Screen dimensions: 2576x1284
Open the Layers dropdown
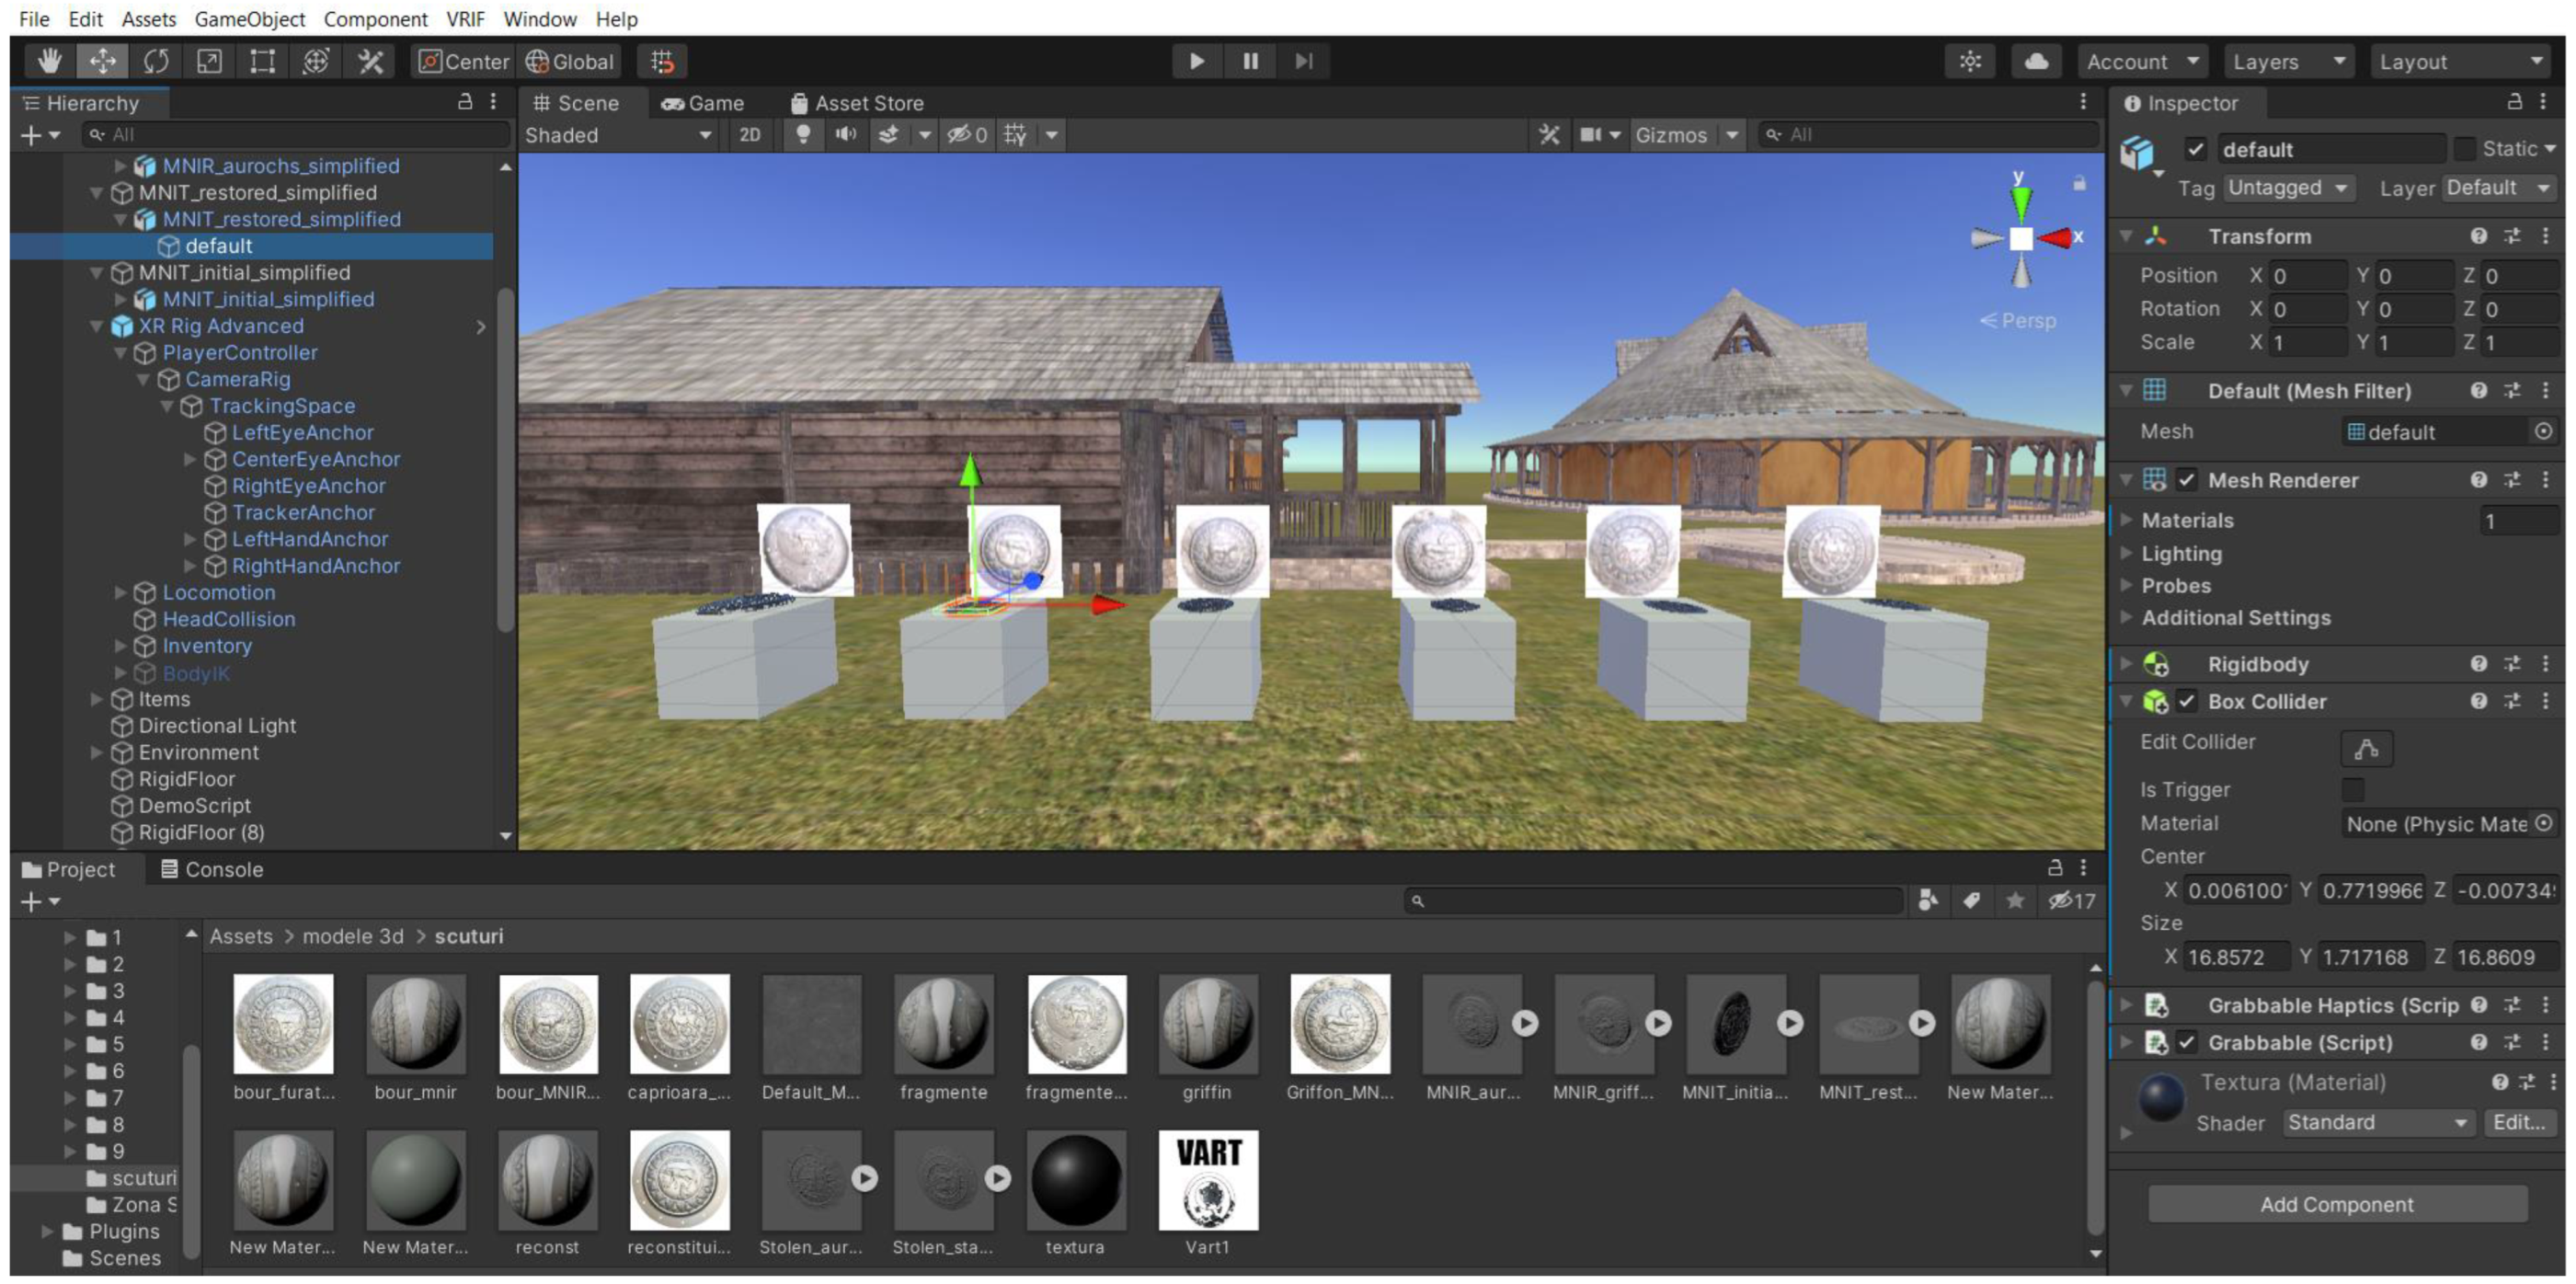click(2288, 61)
